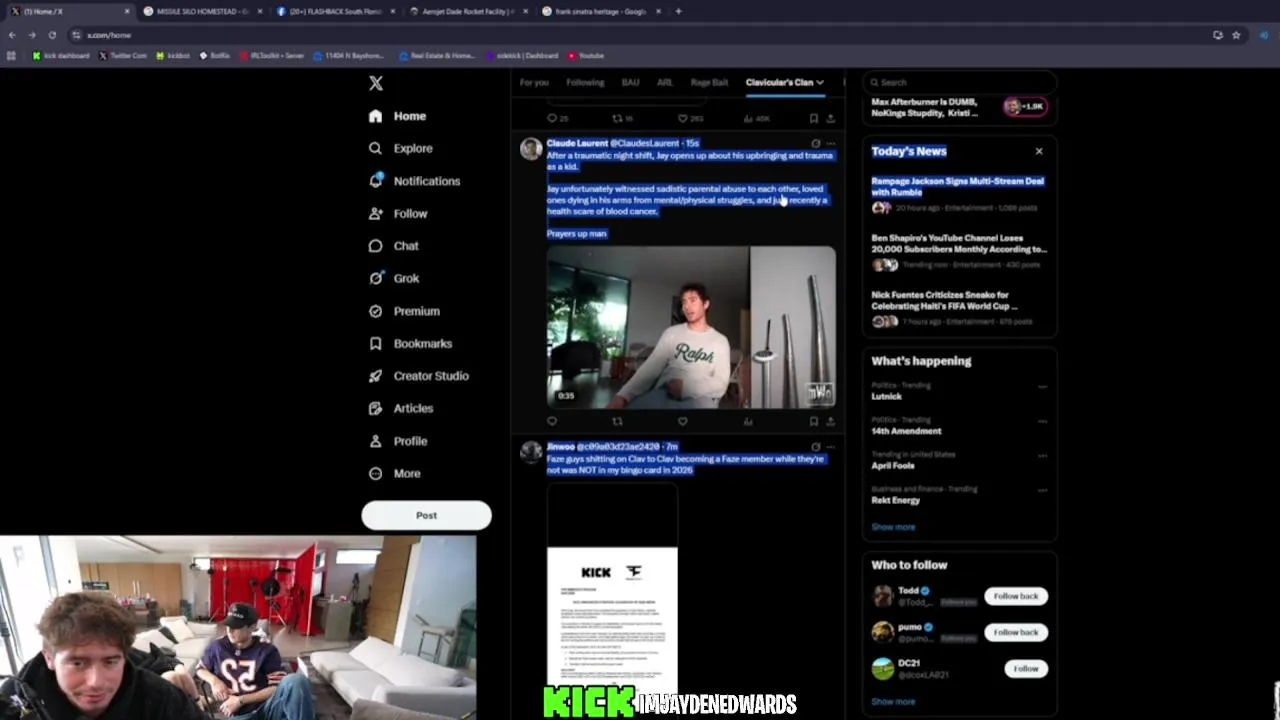Show more under What's happening
1280x720 pixels.
[x=893, y=527]
